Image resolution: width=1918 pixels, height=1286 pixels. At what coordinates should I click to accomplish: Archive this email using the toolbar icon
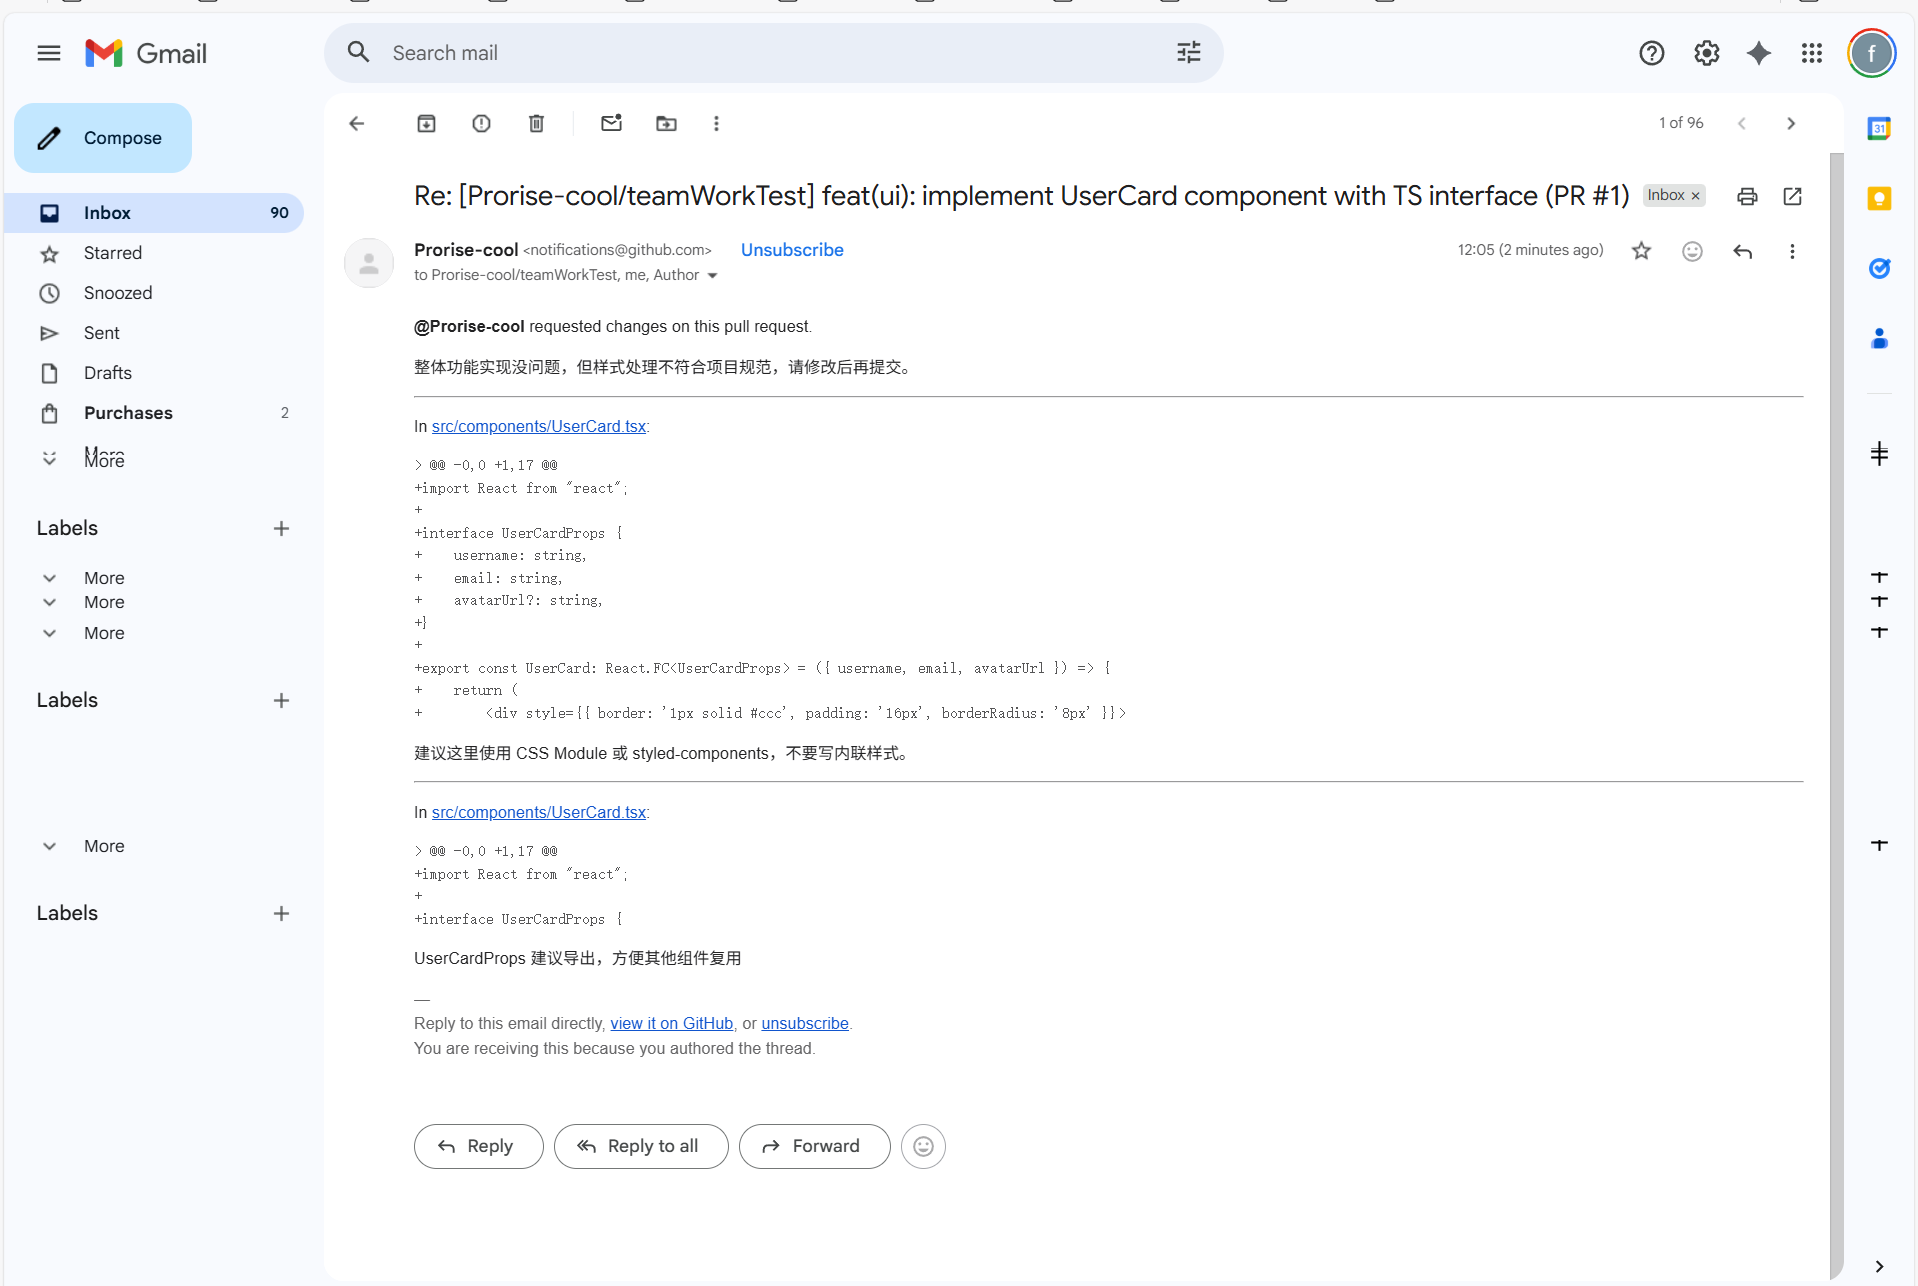click(x=426, y=123)
